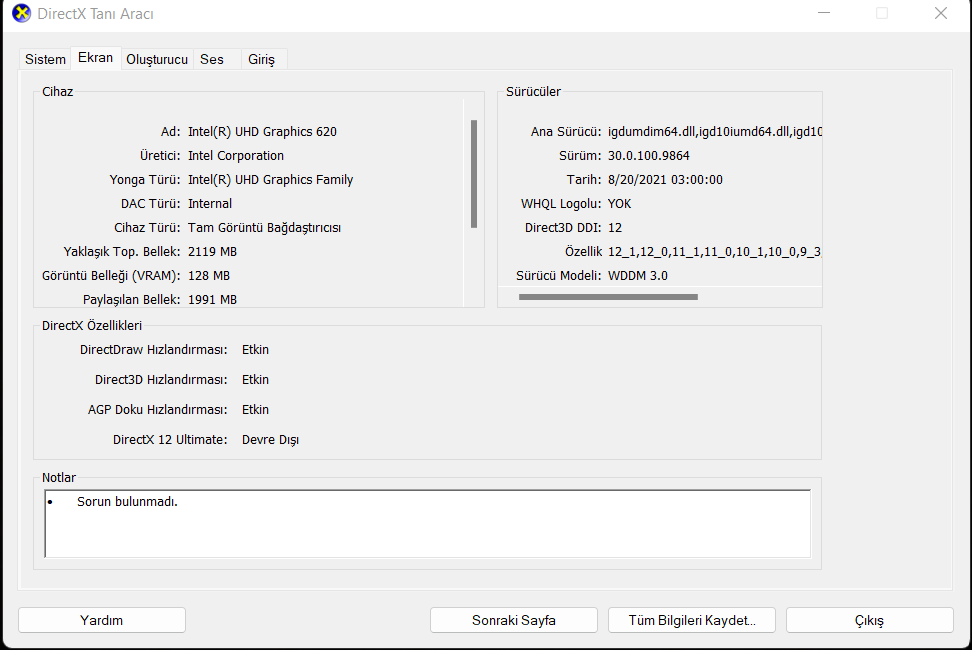The width and height of the screenshot is (972, 650).
Task: Click the 'DirectX 12 Ultimate:' label
Action: 170,440
